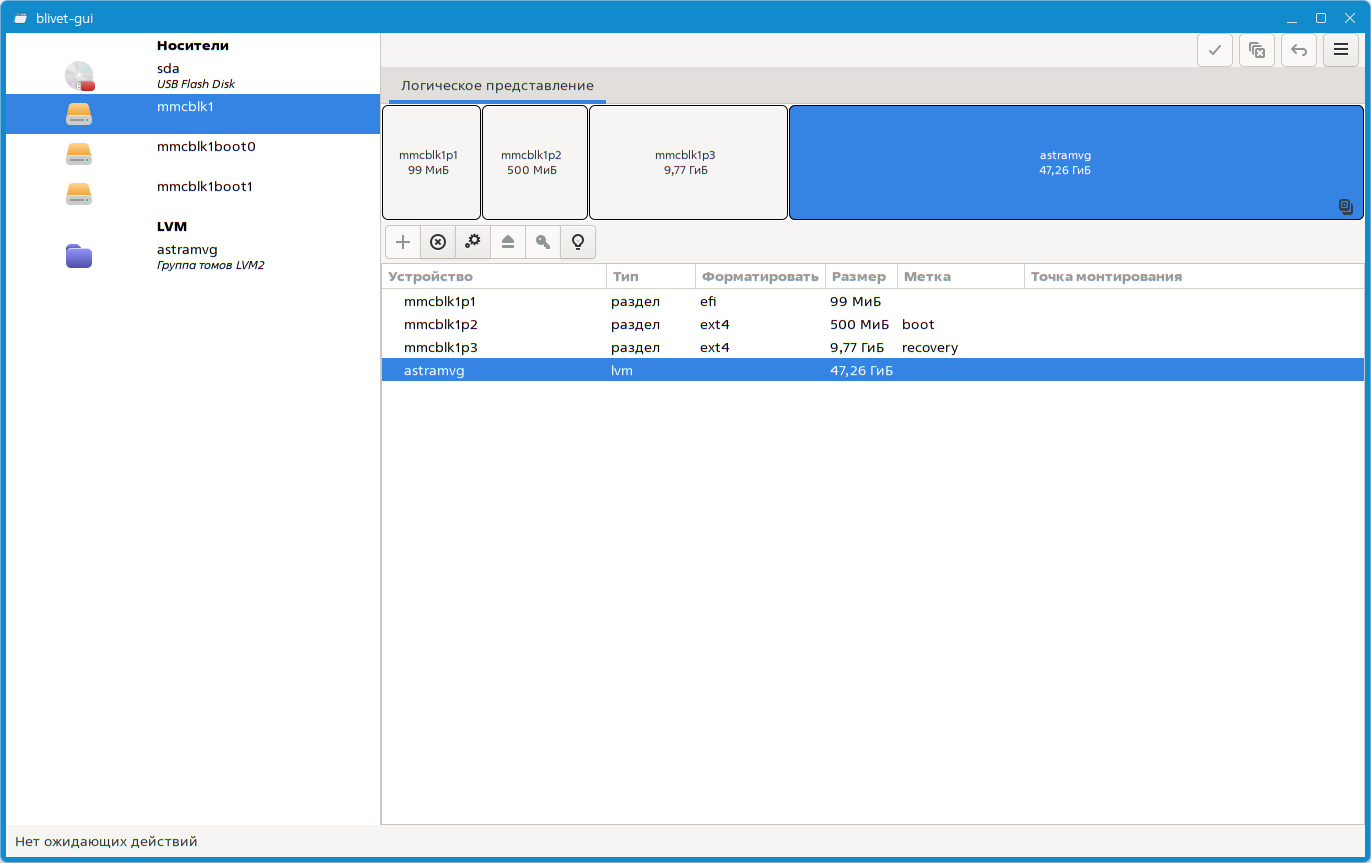Screen dimensions: 1371x863
Task: Click the add new device plus icon
Action: tap(403, 242)
